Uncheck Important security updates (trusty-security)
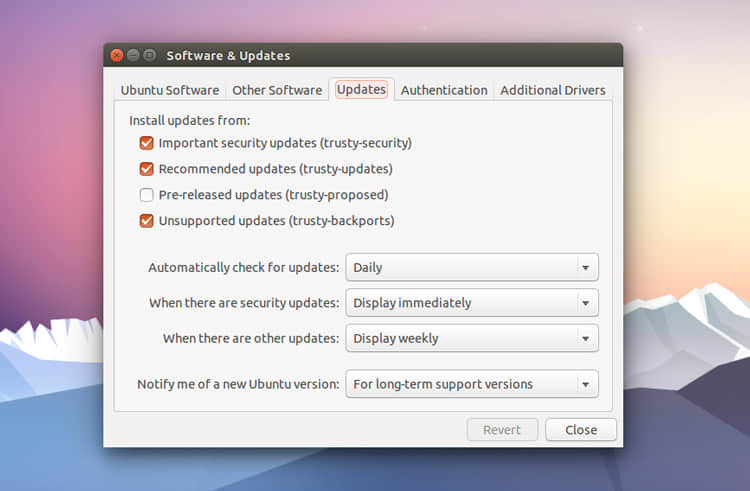750x491 pixels. pos(147,143)
